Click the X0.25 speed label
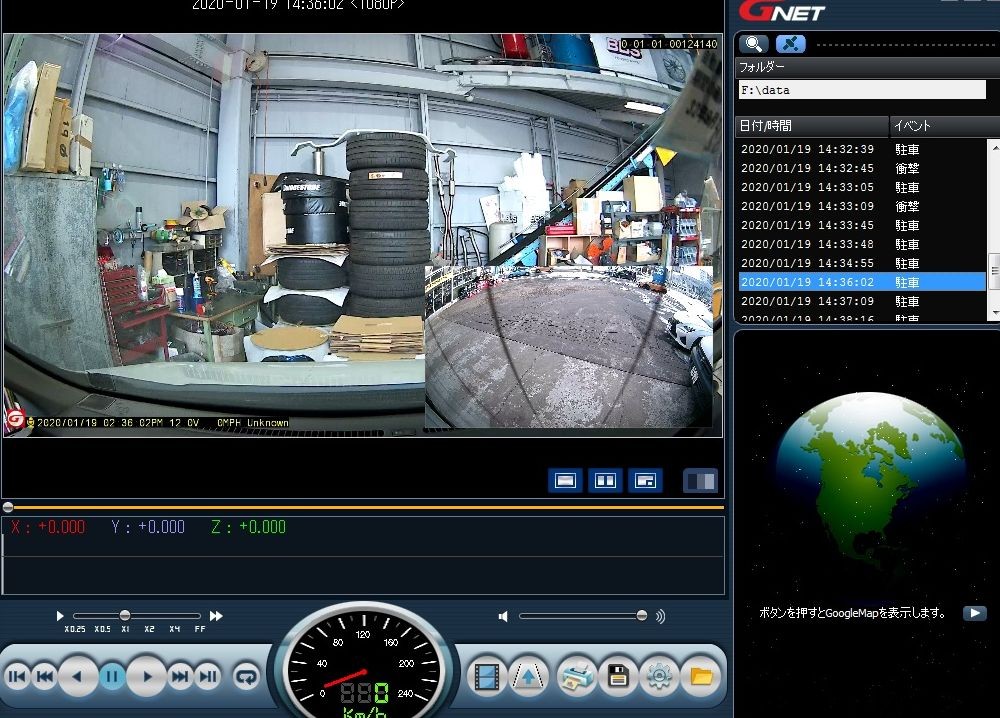1000x718 pixels. [x=75, y=629]
